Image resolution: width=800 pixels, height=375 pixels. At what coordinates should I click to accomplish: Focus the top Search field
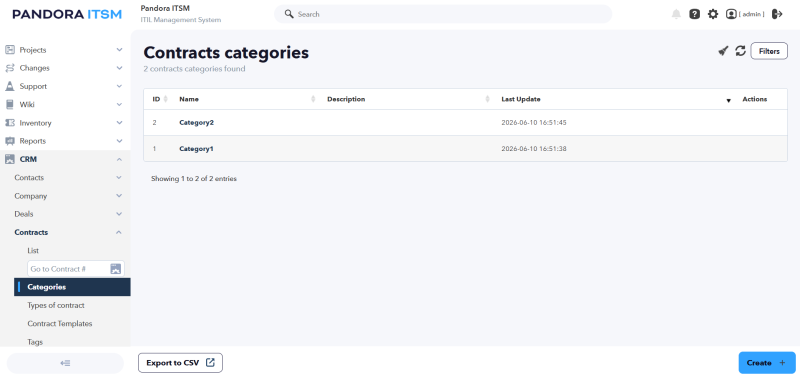[x=443, y=14]
